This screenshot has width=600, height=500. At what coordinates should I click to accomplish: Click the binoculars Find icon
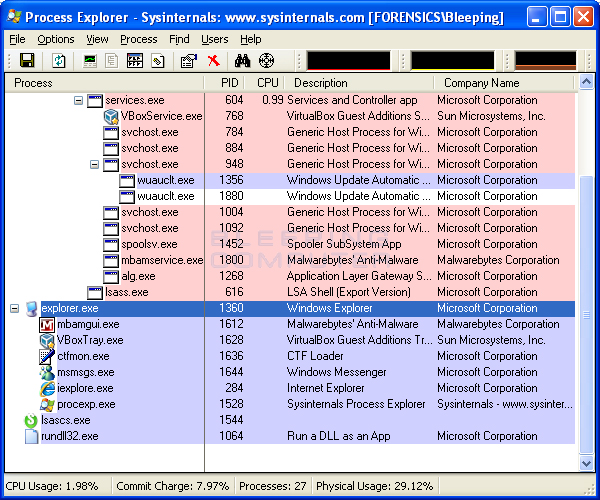pyautogui.click(x=243, y=60)
